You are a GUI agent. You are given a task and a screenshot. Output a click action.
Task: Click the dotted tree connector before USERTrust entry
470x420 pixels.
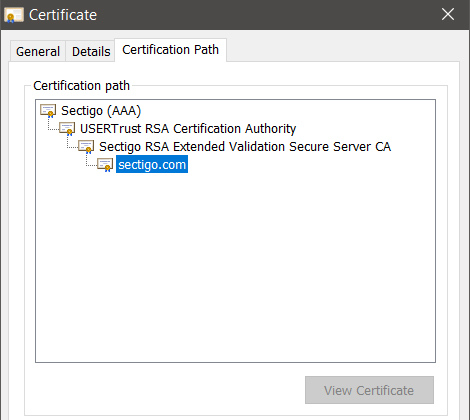pos(53,125)
